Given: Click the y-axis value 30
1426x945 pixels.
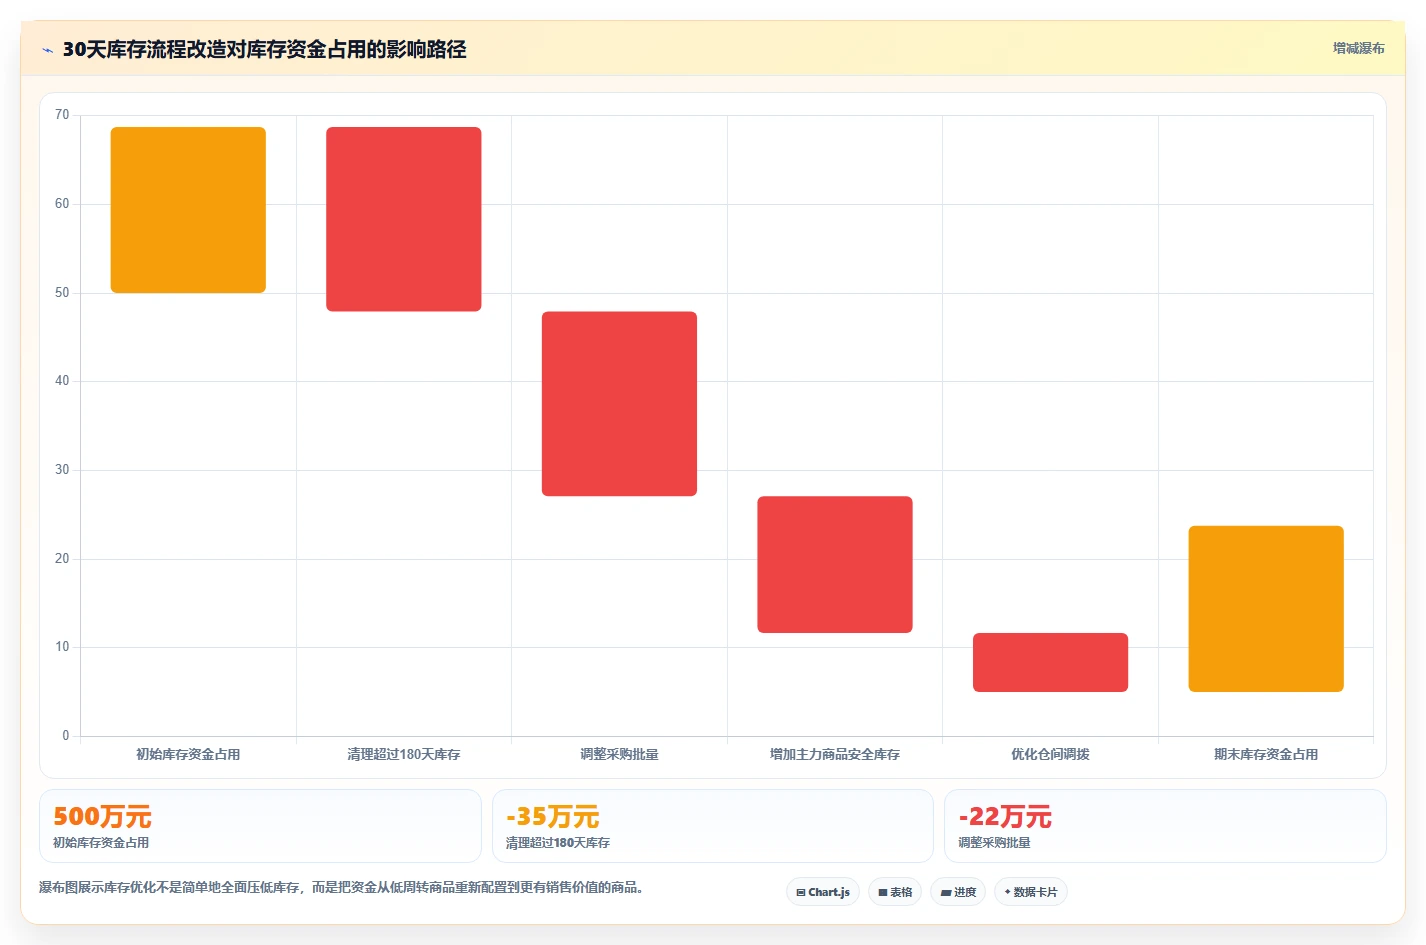Looking at the screenshot, I should [62, 470].
